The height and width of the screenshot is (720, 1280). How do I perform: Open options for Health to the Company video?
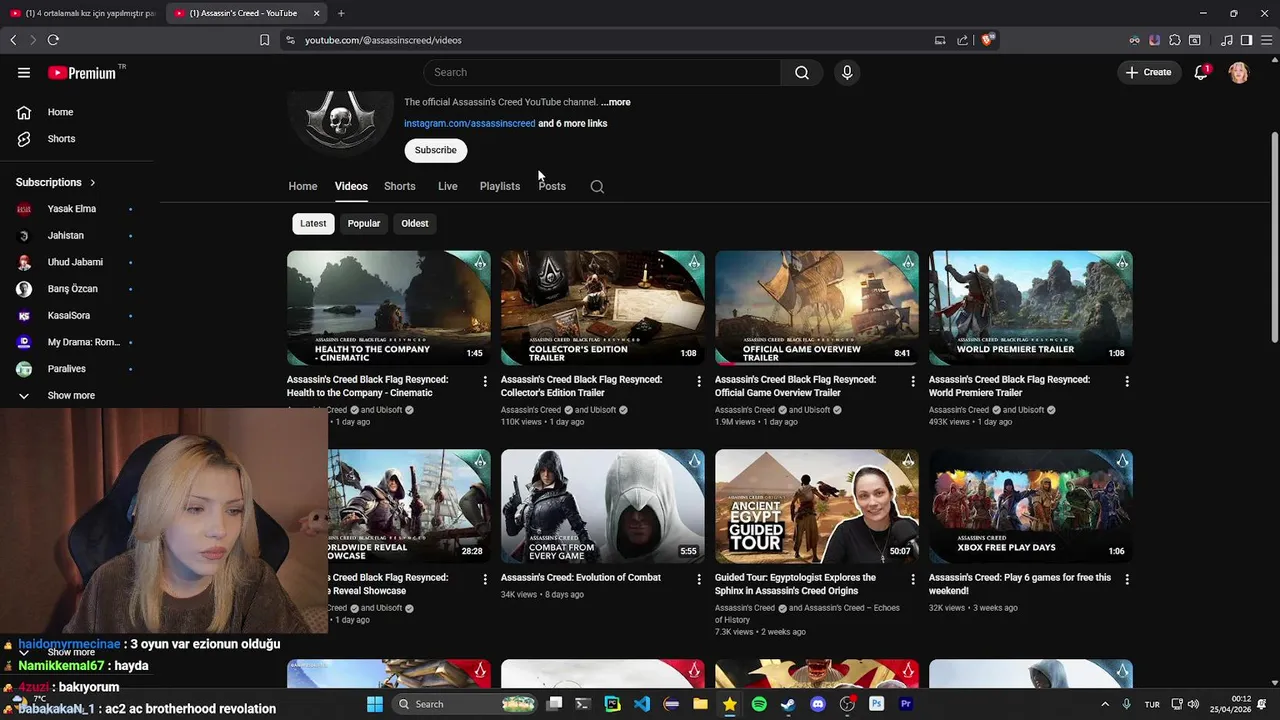(485, 381)
